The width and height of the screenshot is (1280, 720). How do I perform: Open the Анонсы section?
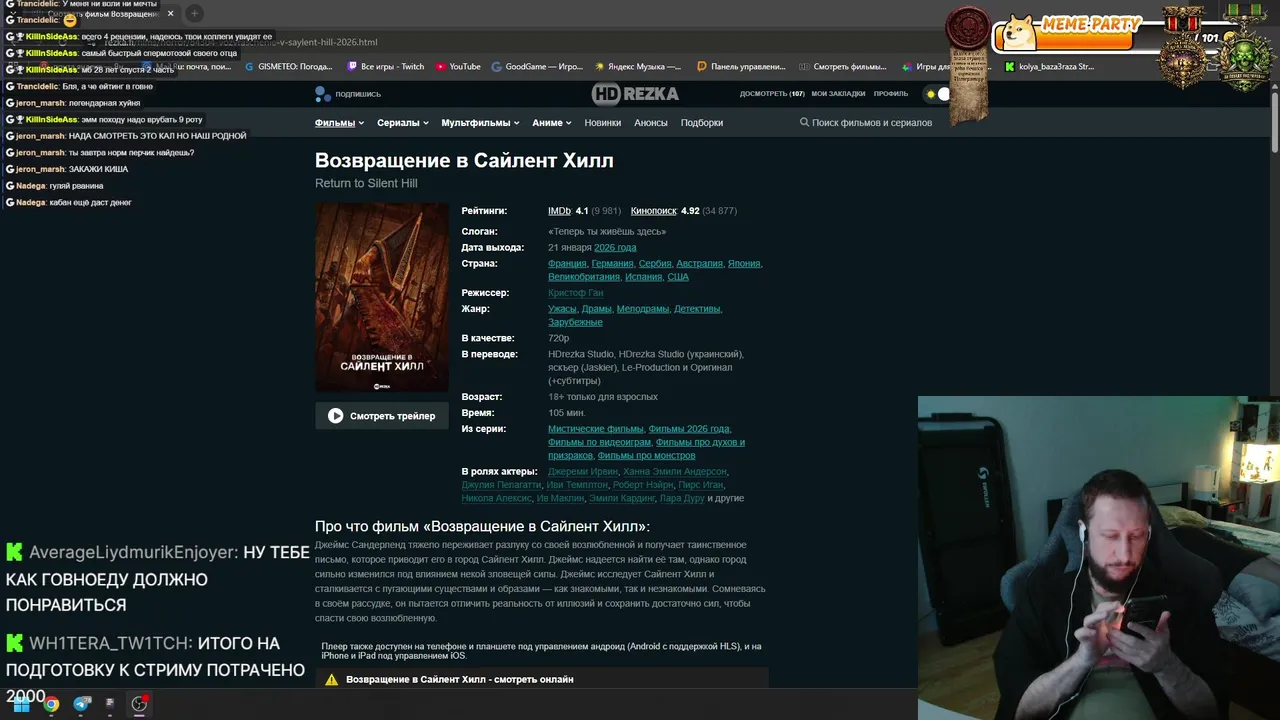tap(651, 123)
